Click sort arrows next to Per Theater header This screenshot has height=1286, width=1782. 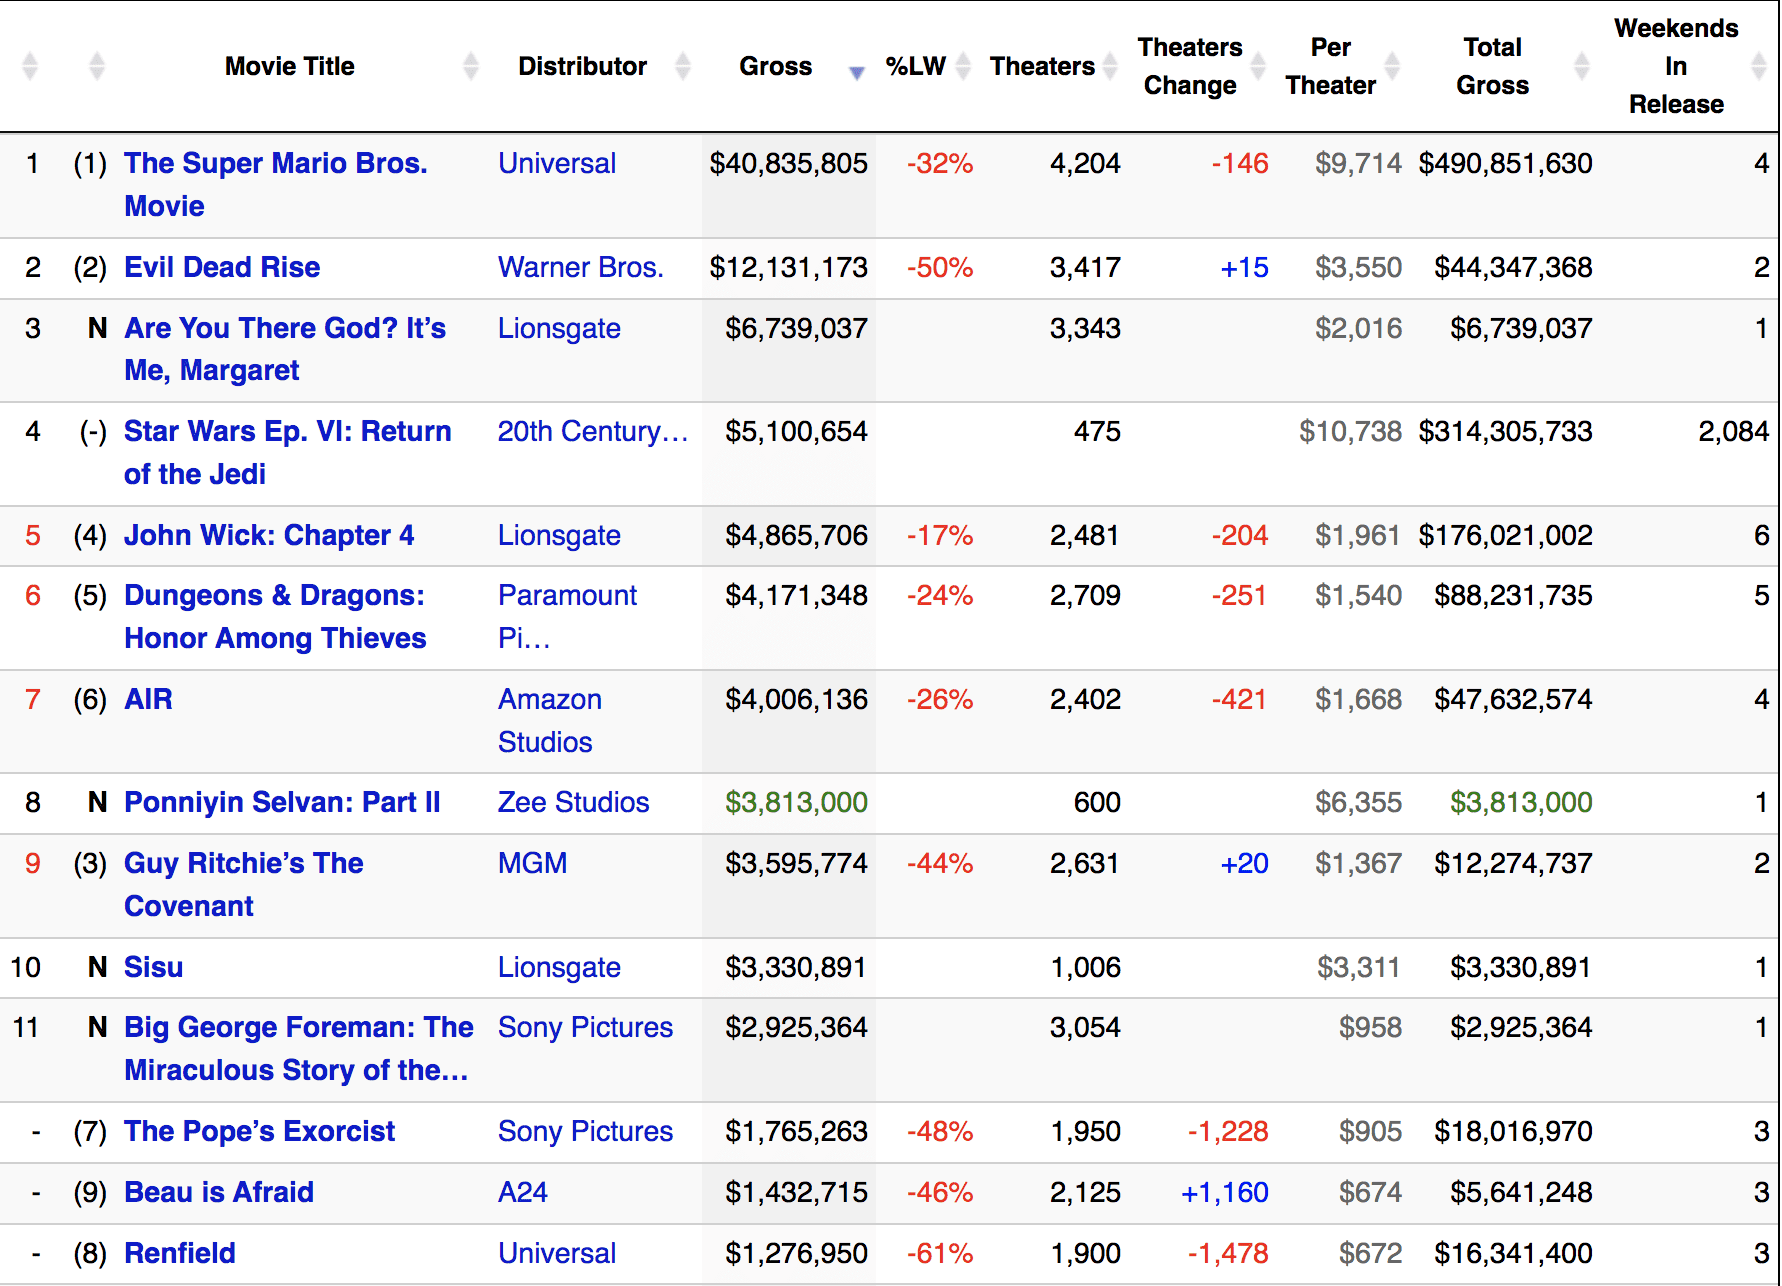pyautogui.click(x=1392, y=66)
